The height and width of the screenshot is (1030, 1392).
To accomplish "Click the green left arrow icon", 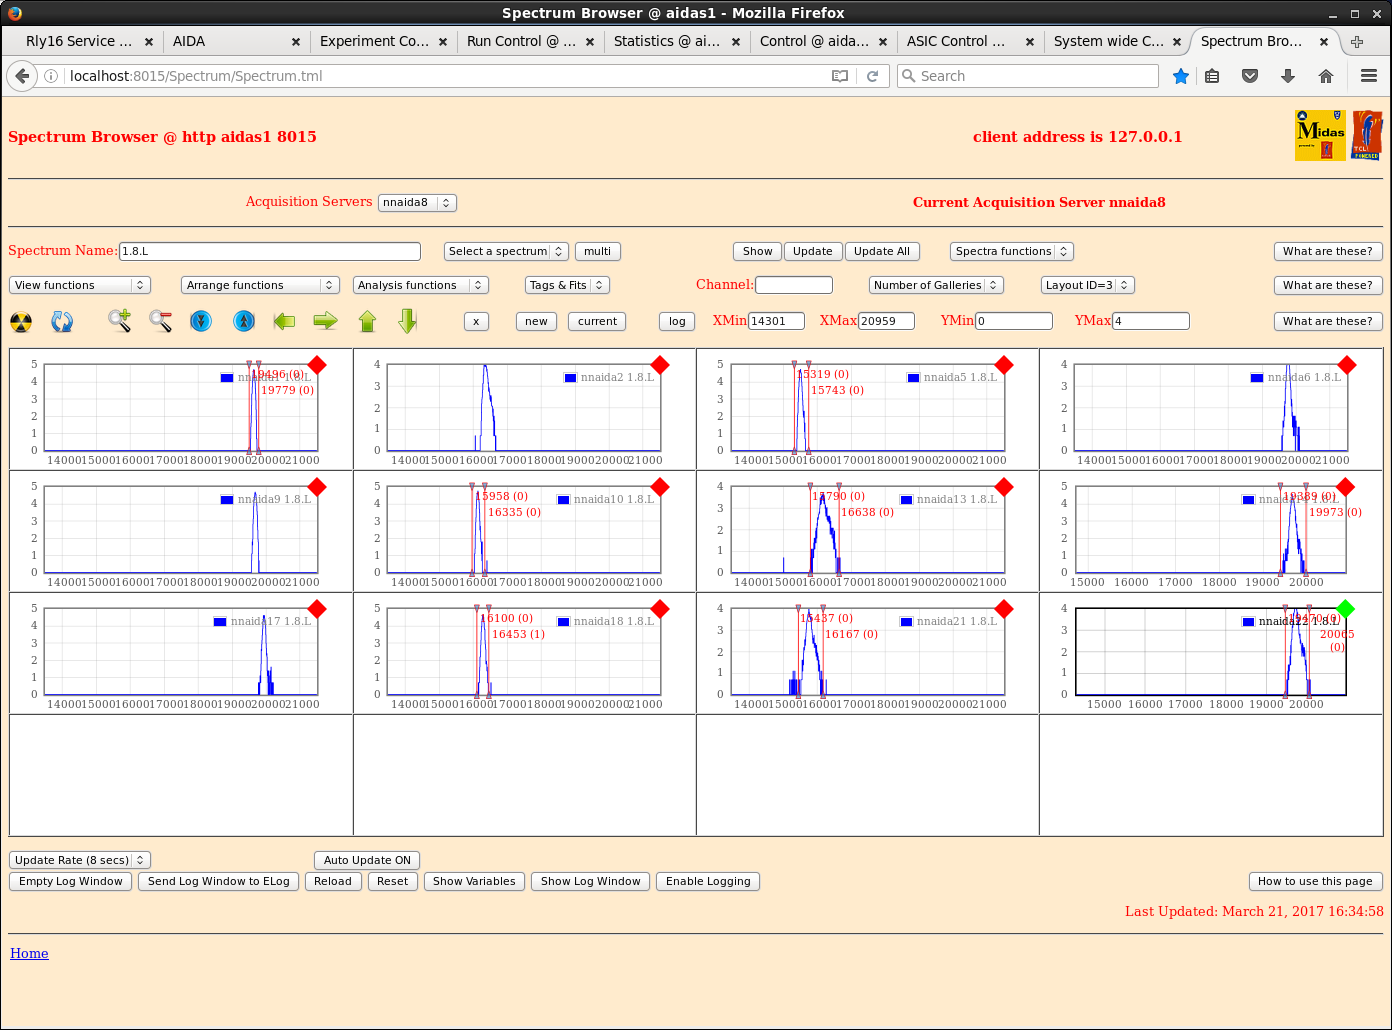I will click(284, 321).
